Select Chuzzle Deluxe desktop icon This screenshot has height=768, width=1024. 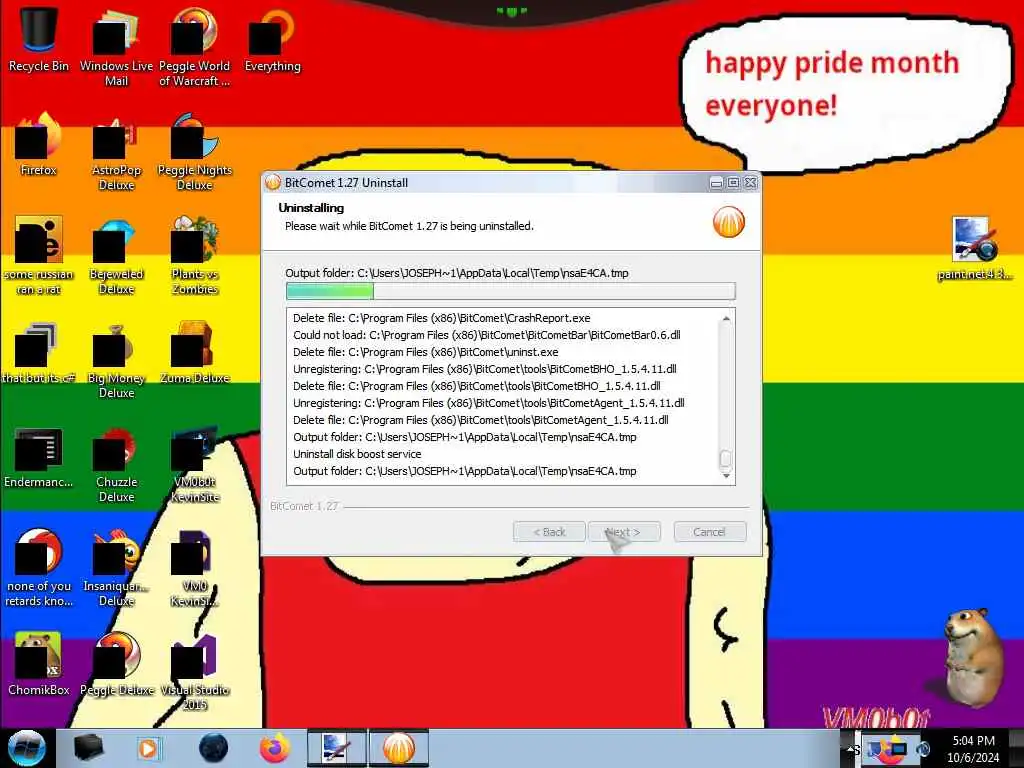tap(116, 464)
